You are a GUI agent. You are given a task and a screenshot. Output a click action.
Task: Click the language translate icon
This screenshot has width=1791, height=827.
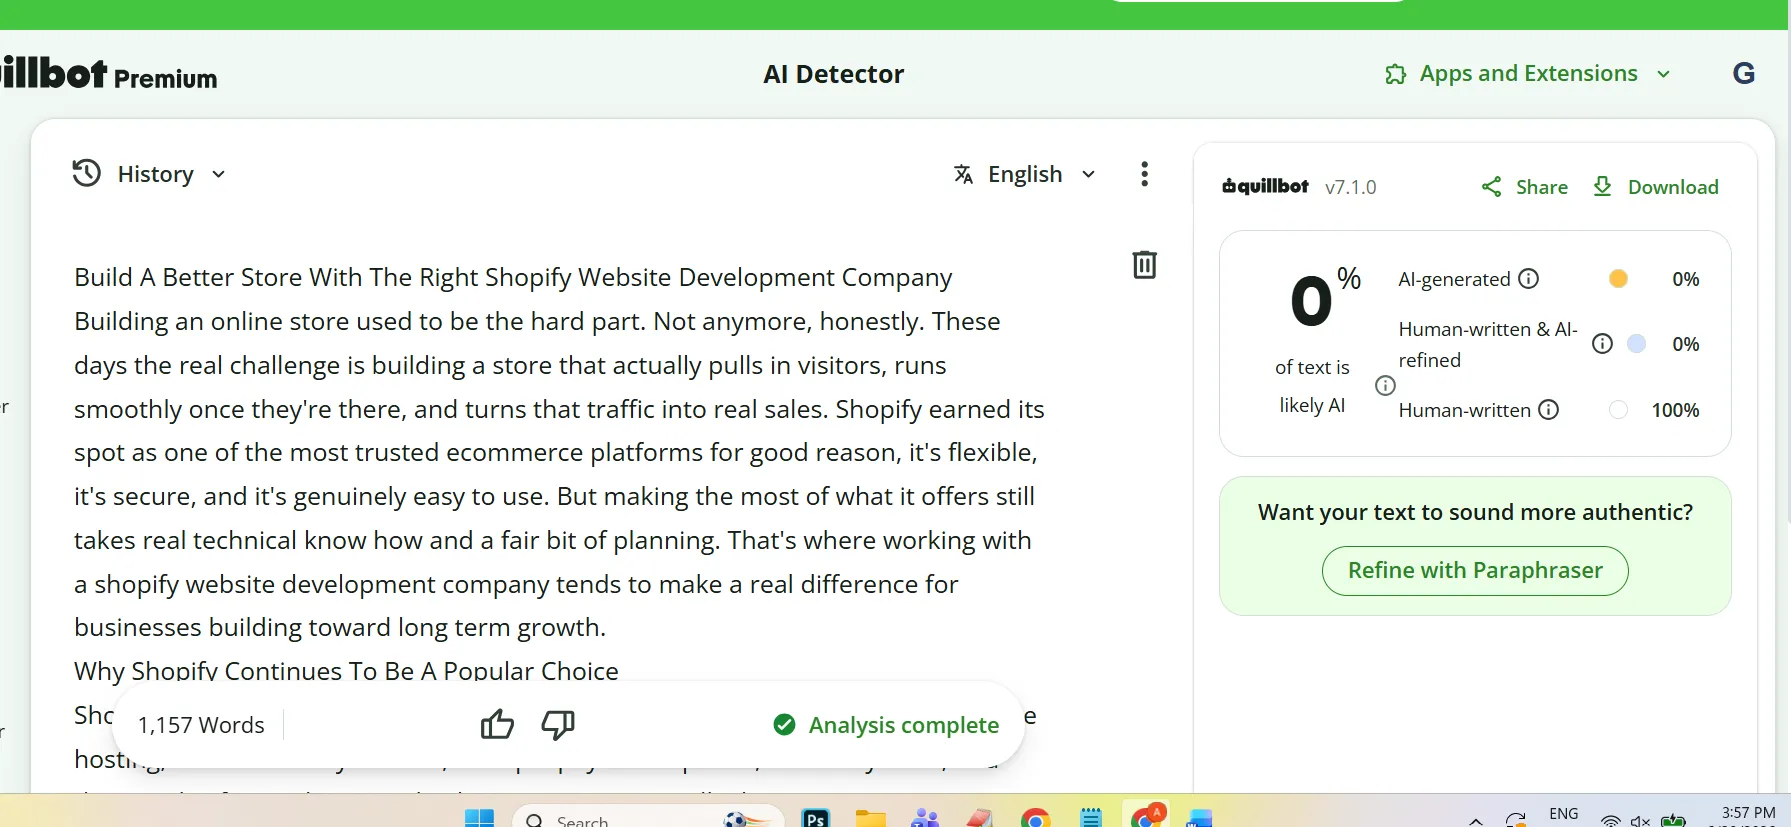coord(963,174)
